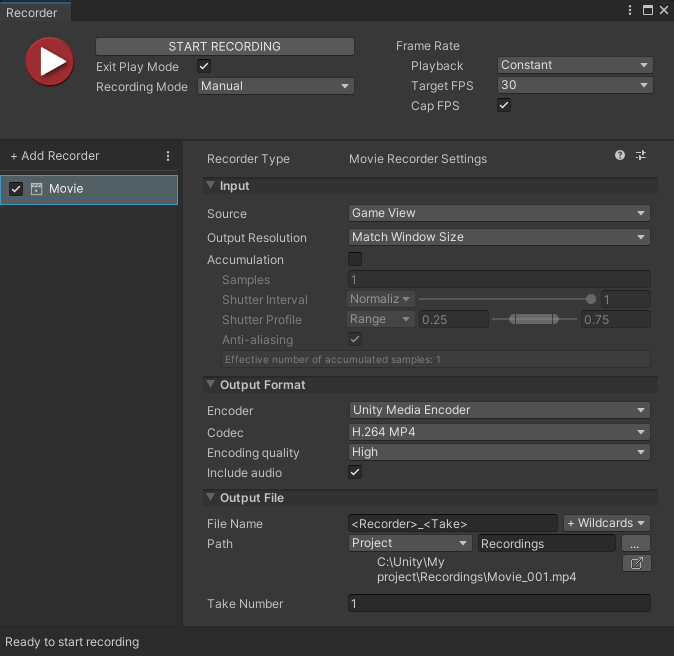Image resolution: width=674 pixels, height=656 pixels.
Task: Collapse the Output Format section
Action: pos(211,384)
